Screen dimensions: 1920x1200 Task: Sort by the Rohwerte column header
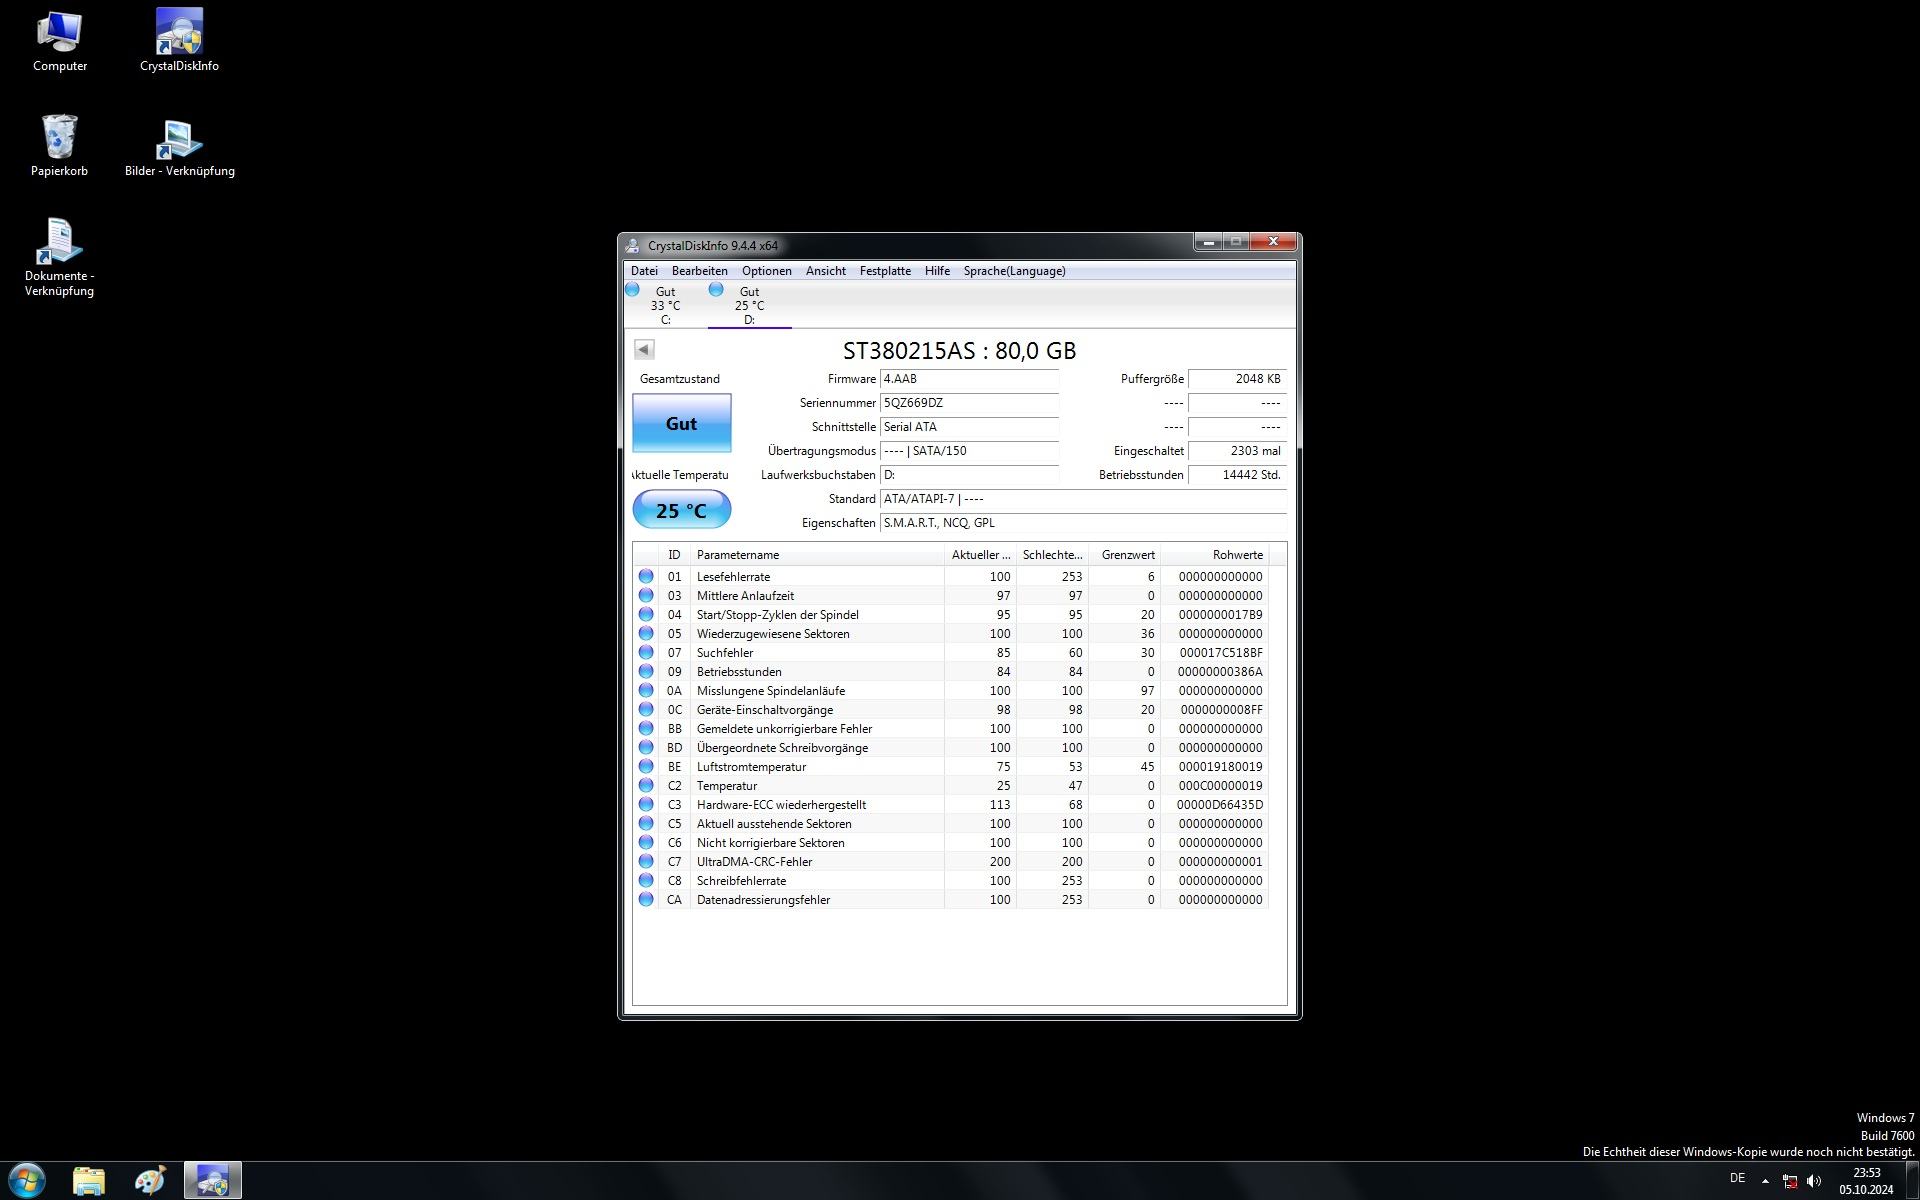tap(1237, 555)
